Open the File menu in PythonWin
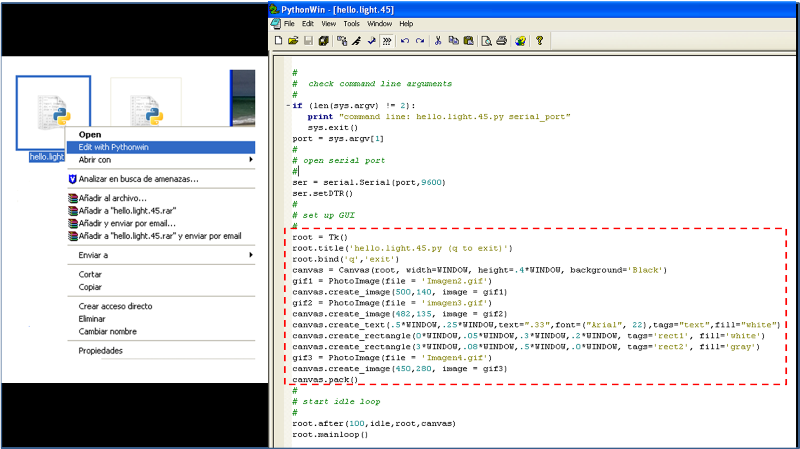 click(x=289, y=23)
